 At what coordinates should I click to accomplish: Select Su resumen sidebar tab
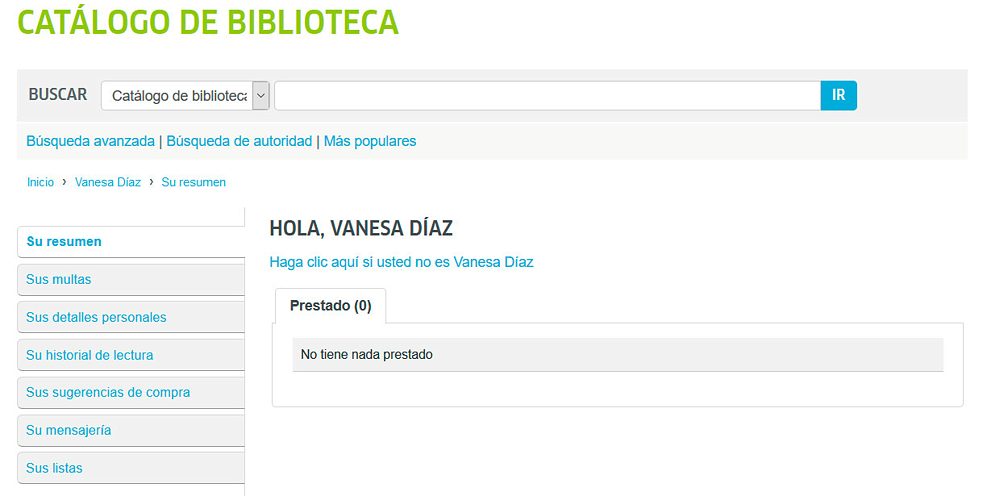pyautogui.click(x=131, y=242)
